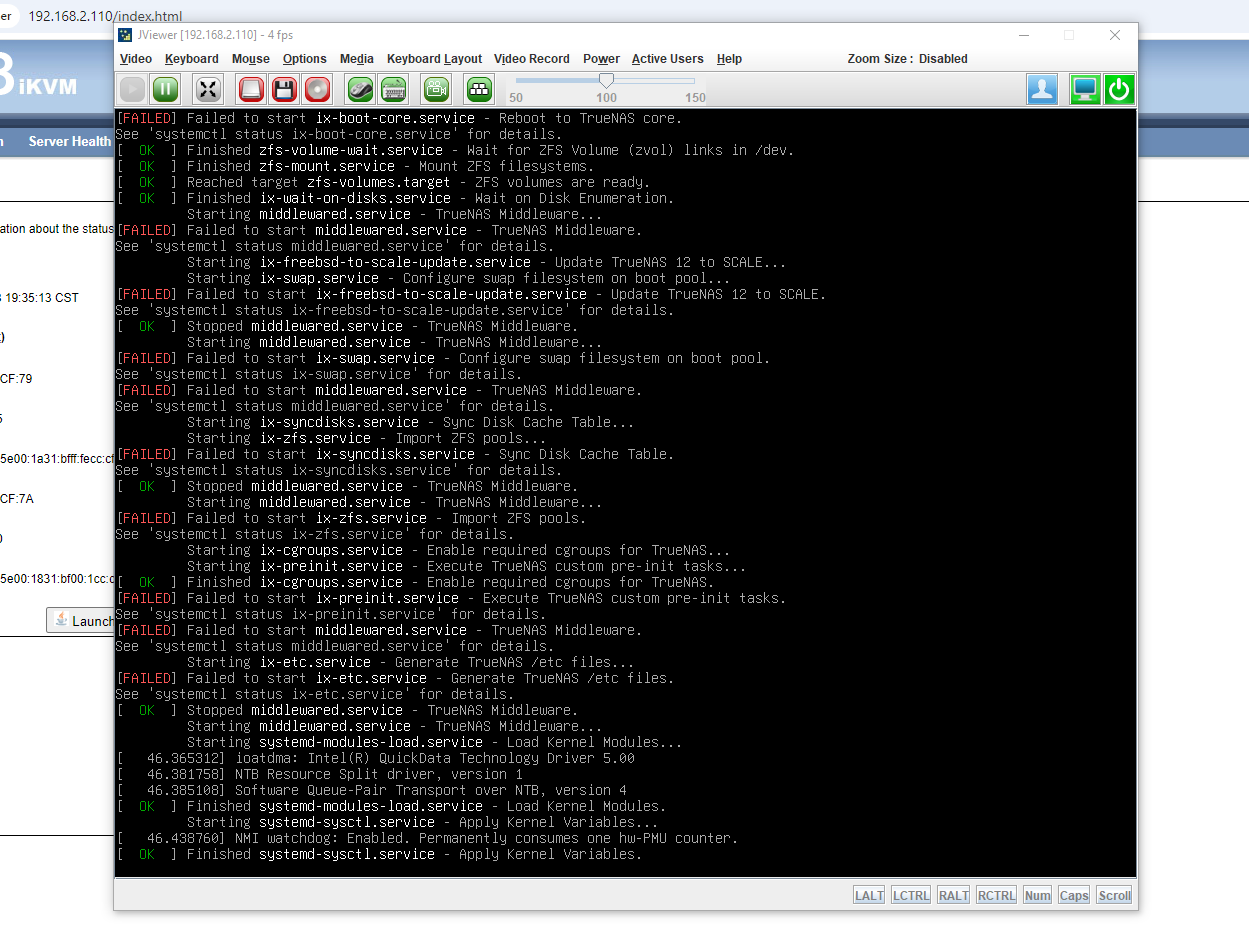Toggle the RALT key indicator

(953, 895)
